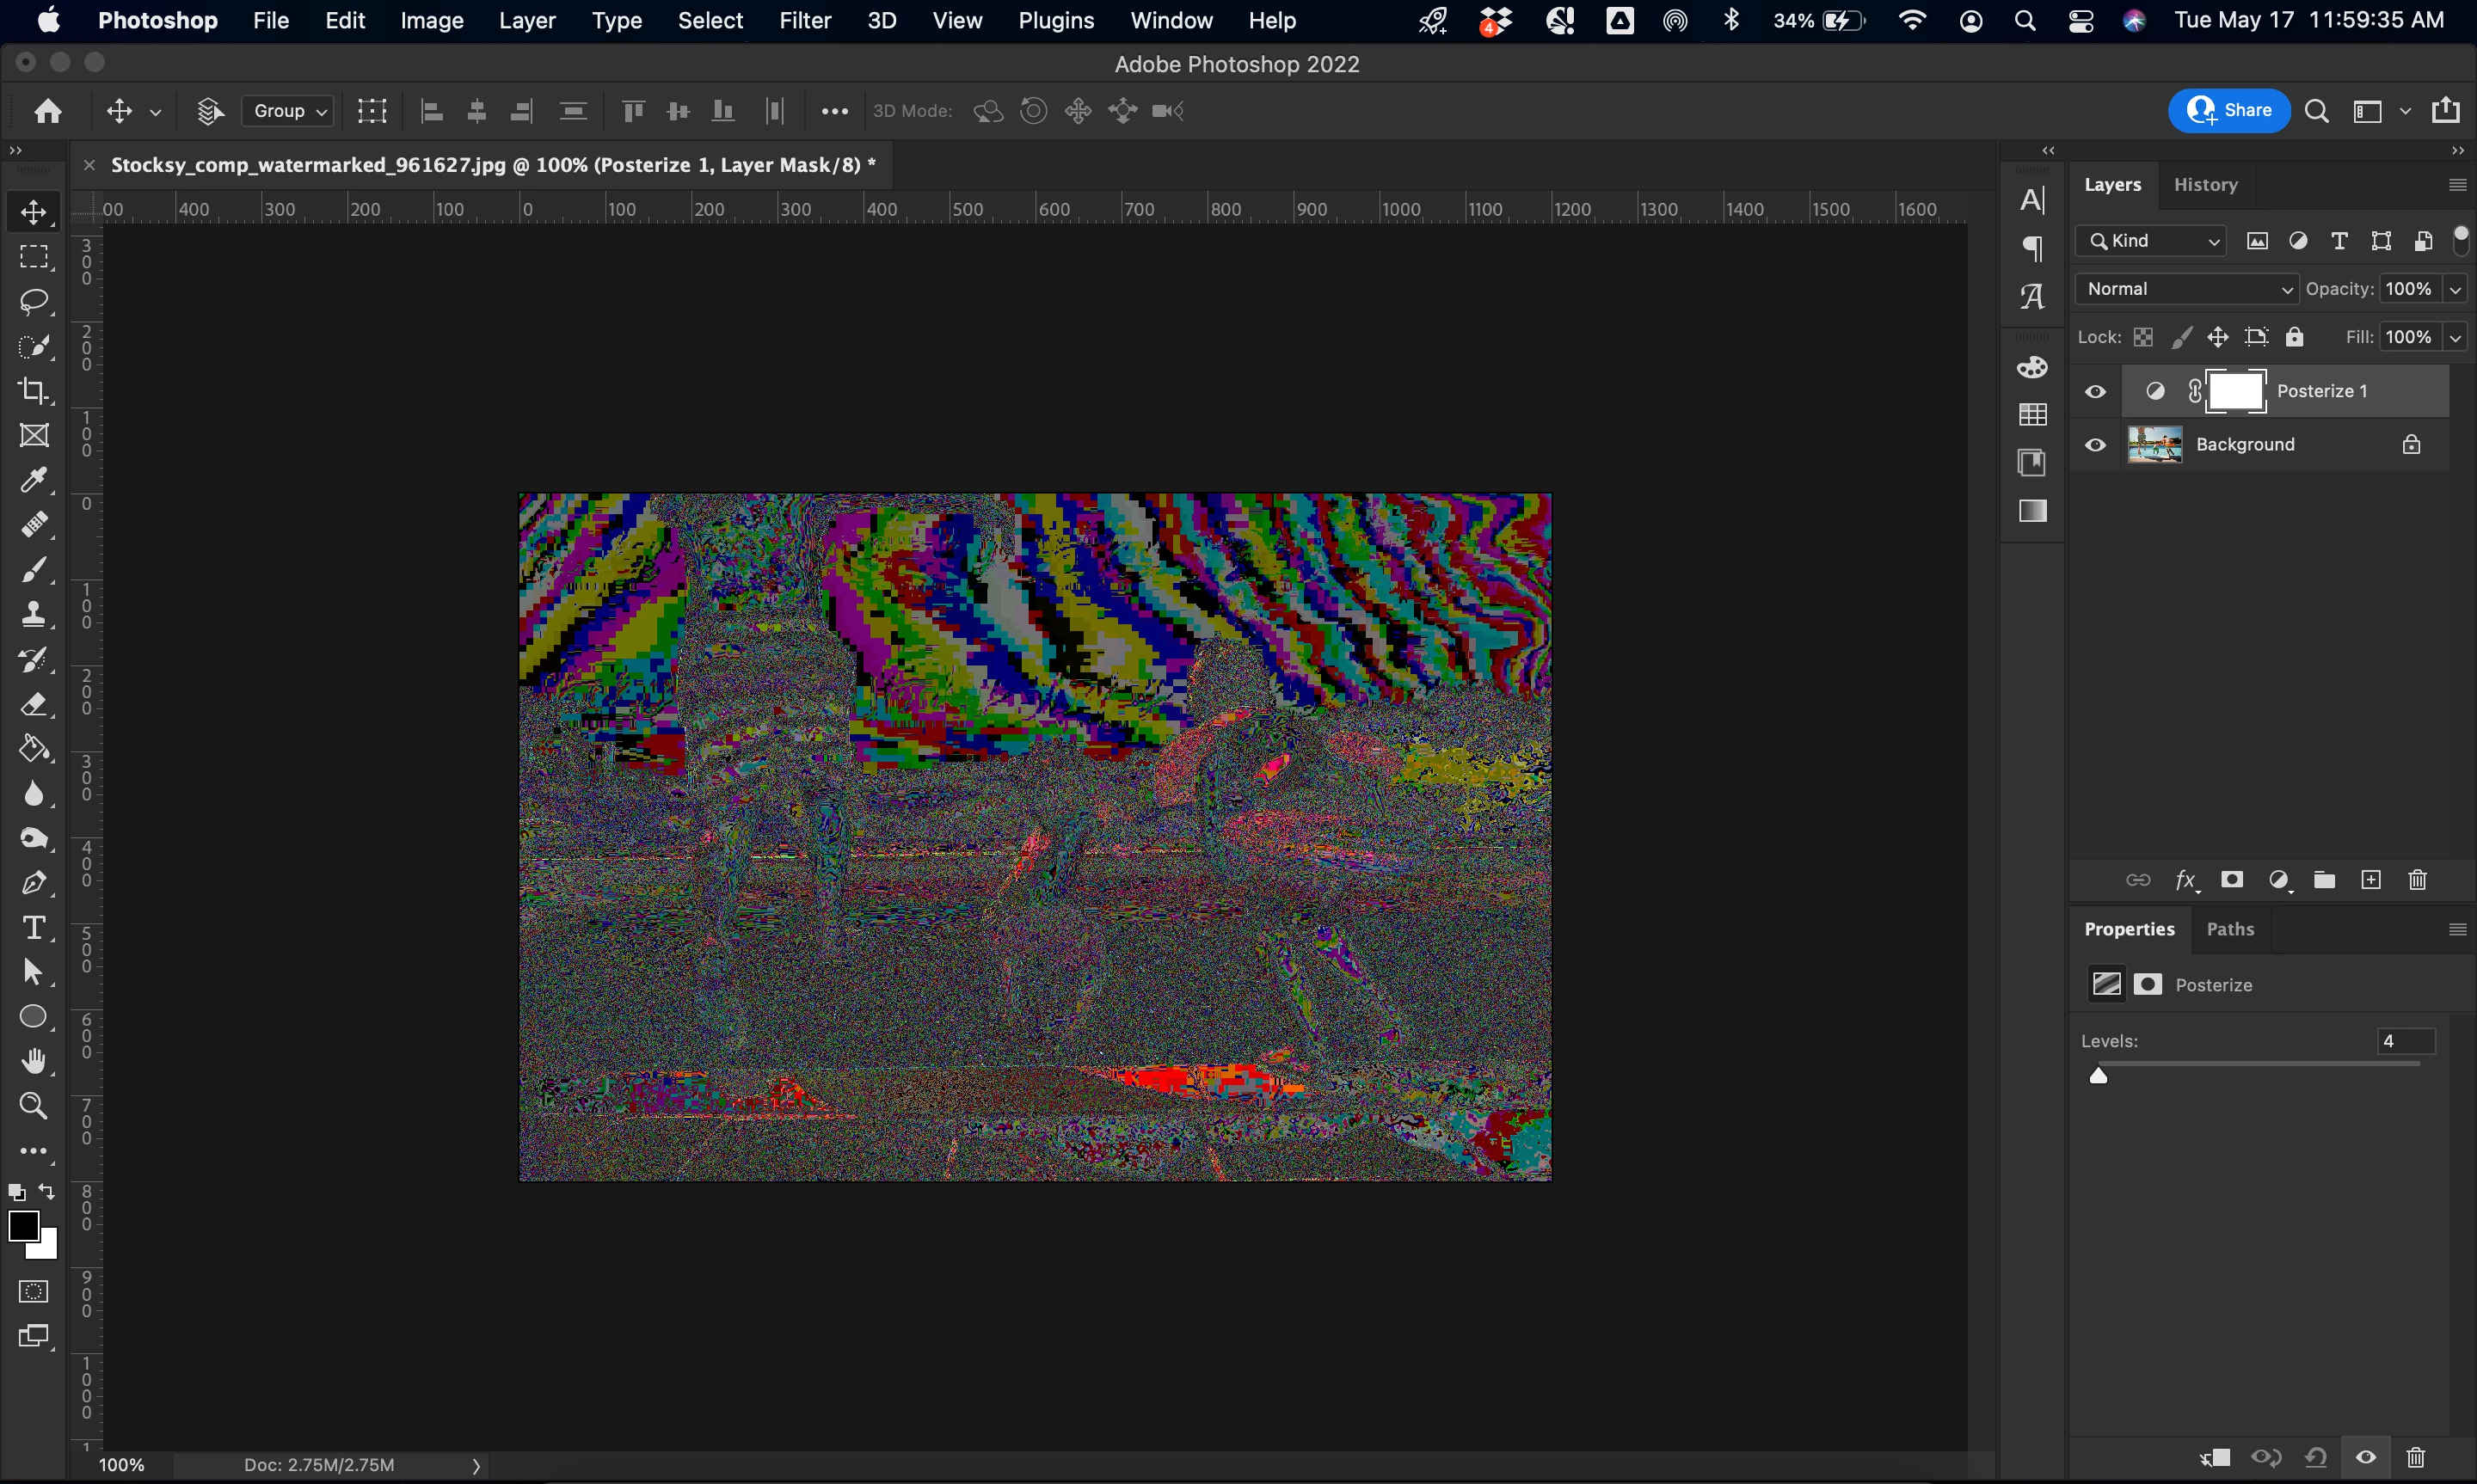
Task: Select the Eraser tool
Action: tap(33, 705)
